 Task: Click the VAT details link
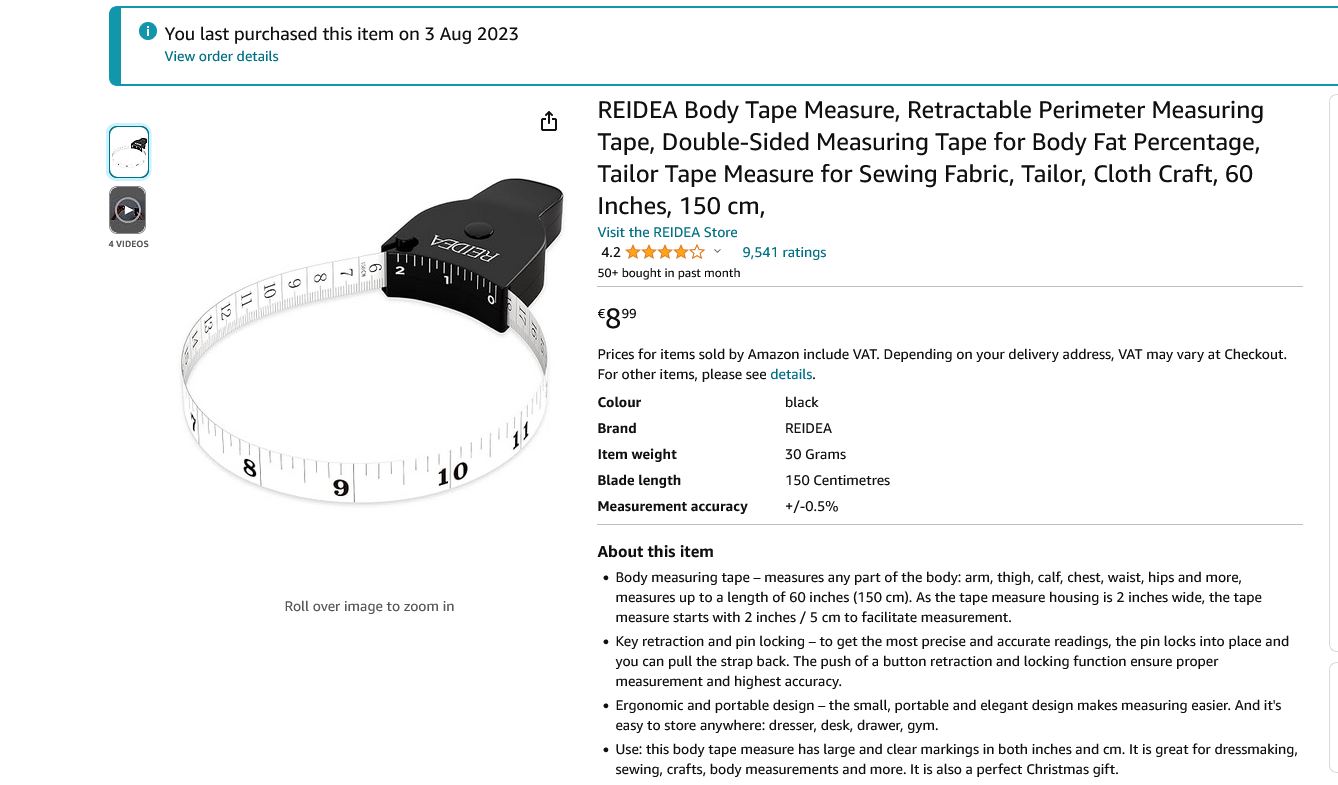click(x=791, y=374)
